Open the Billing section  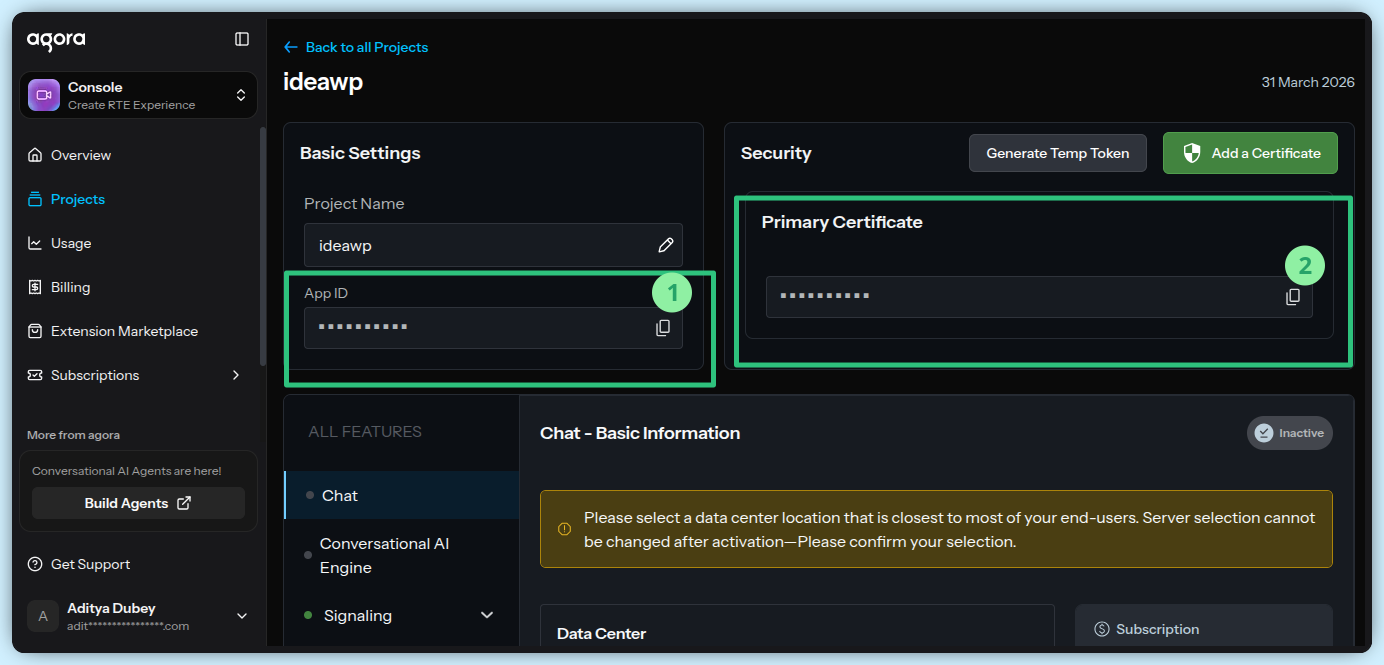(x=71, y=287)
